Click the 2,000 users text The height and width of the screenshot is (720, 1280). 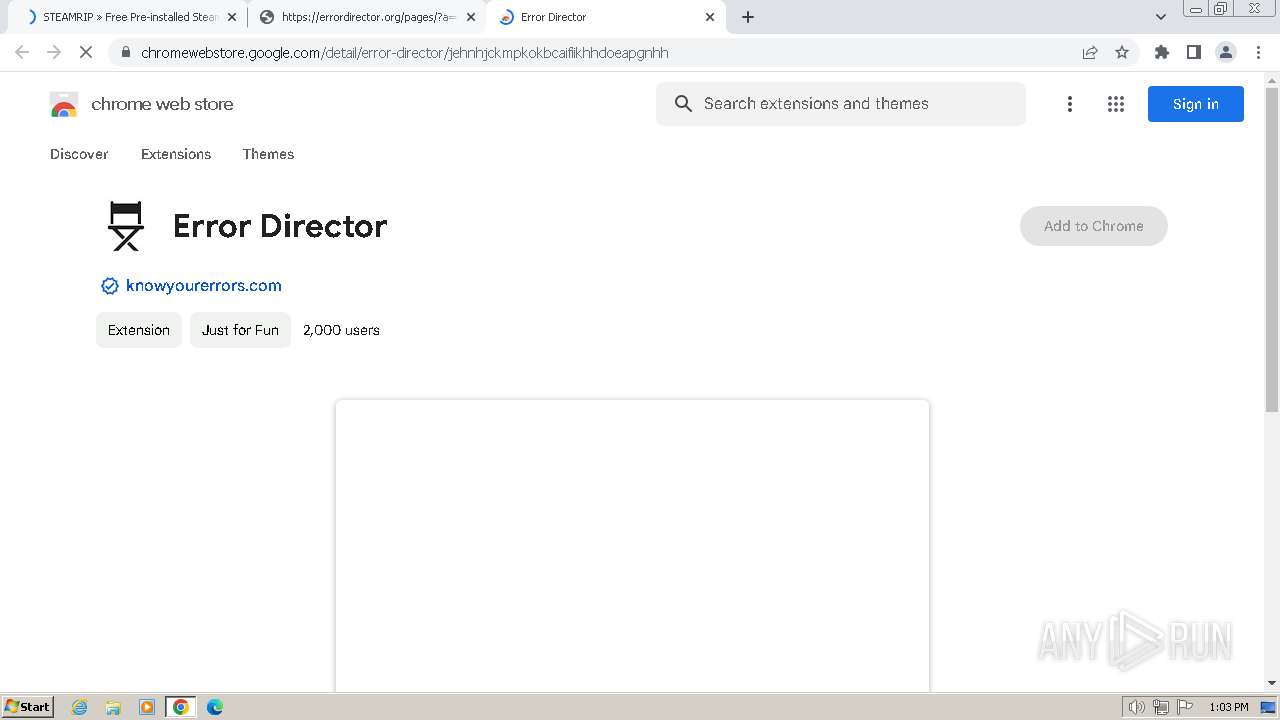coord(341,330)
